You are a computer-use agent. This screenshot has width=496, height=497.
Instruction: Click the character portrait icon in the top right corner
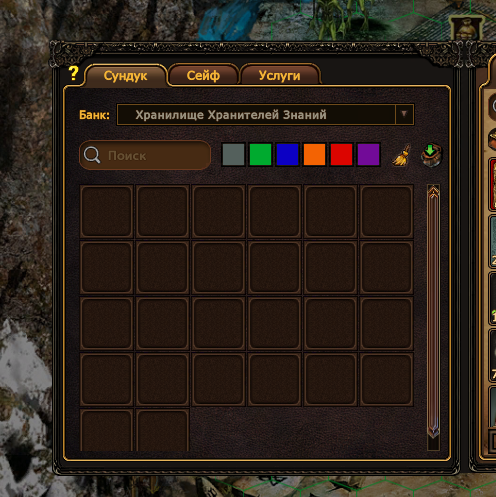(x=466, y=28)
